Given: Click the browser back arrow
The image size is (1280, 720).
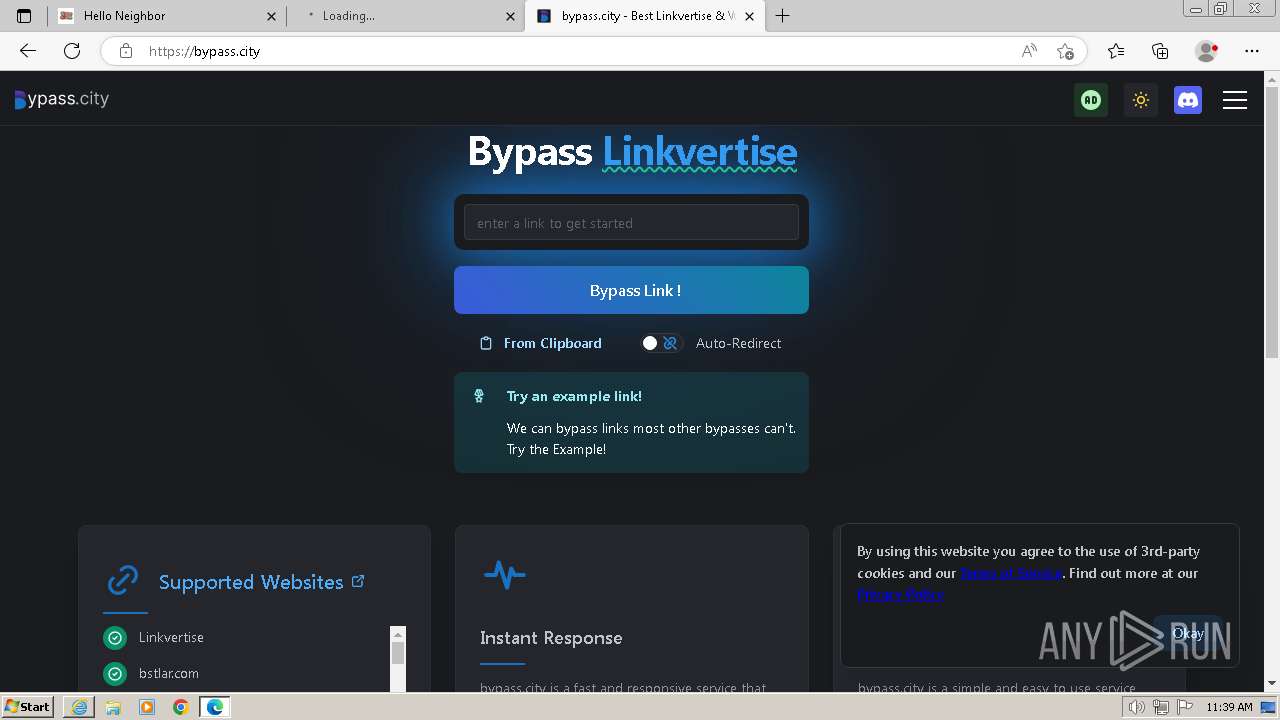Looking at the screenshot, I should pyautogui.click(x=28, y=51).
